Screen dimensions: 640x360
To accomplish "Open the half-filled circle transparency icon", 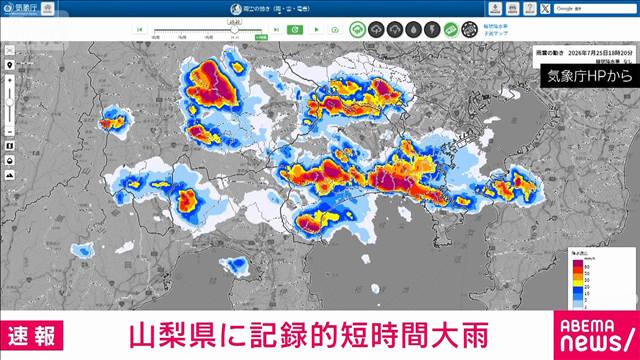I will click(10, 160).
